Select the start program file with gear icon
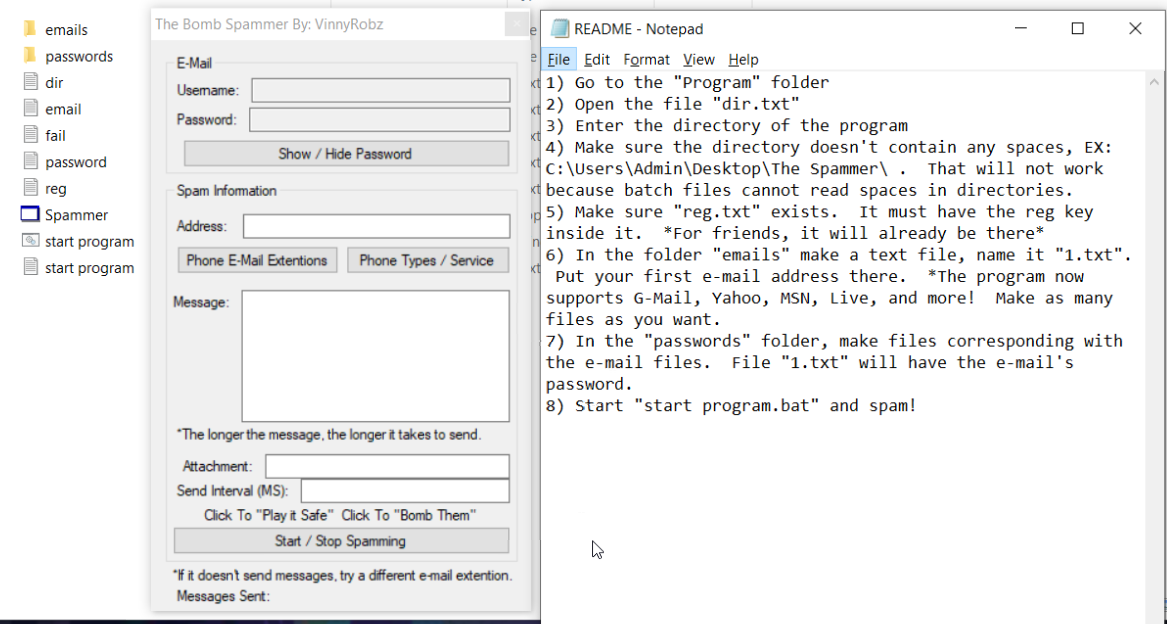 (x=88, y=241)
